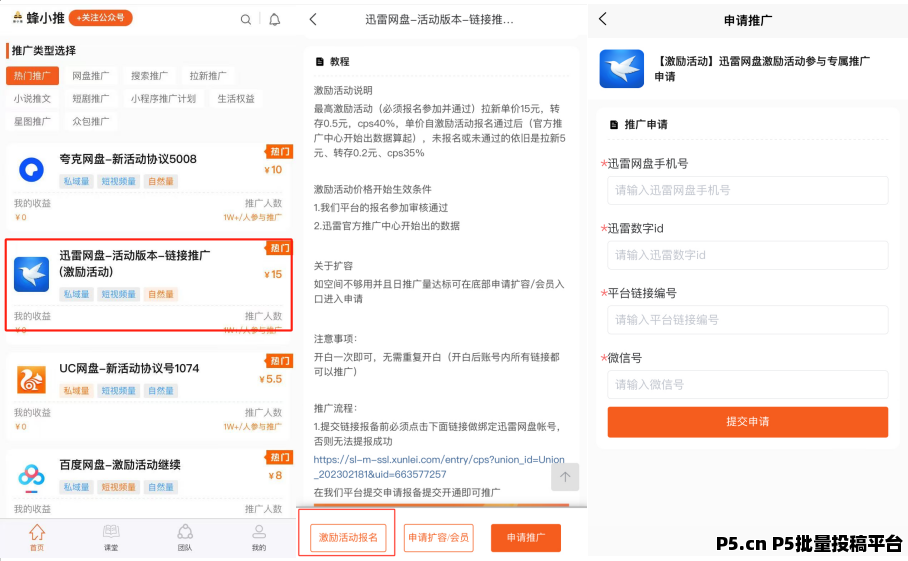
Task: Click 我的收益 on 夸克网盘 card
Action: coord(32,203)
